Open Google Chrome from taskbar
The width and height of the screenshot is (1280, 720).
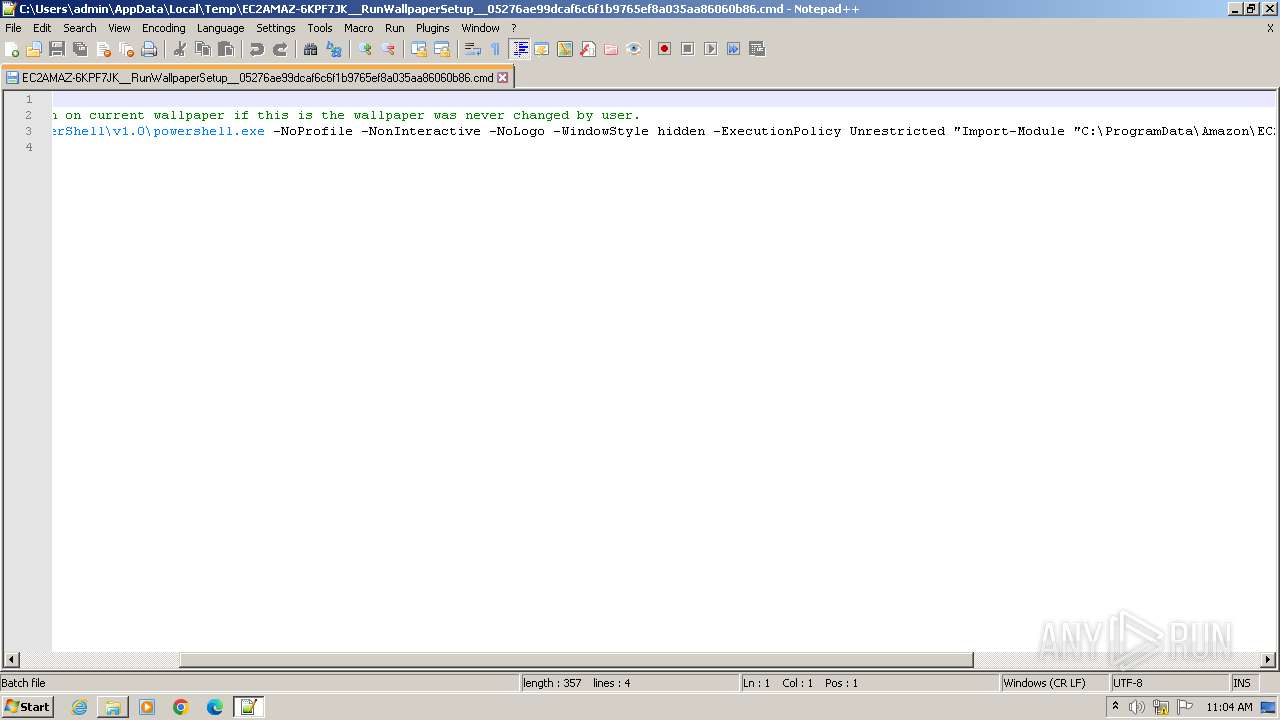181,707
